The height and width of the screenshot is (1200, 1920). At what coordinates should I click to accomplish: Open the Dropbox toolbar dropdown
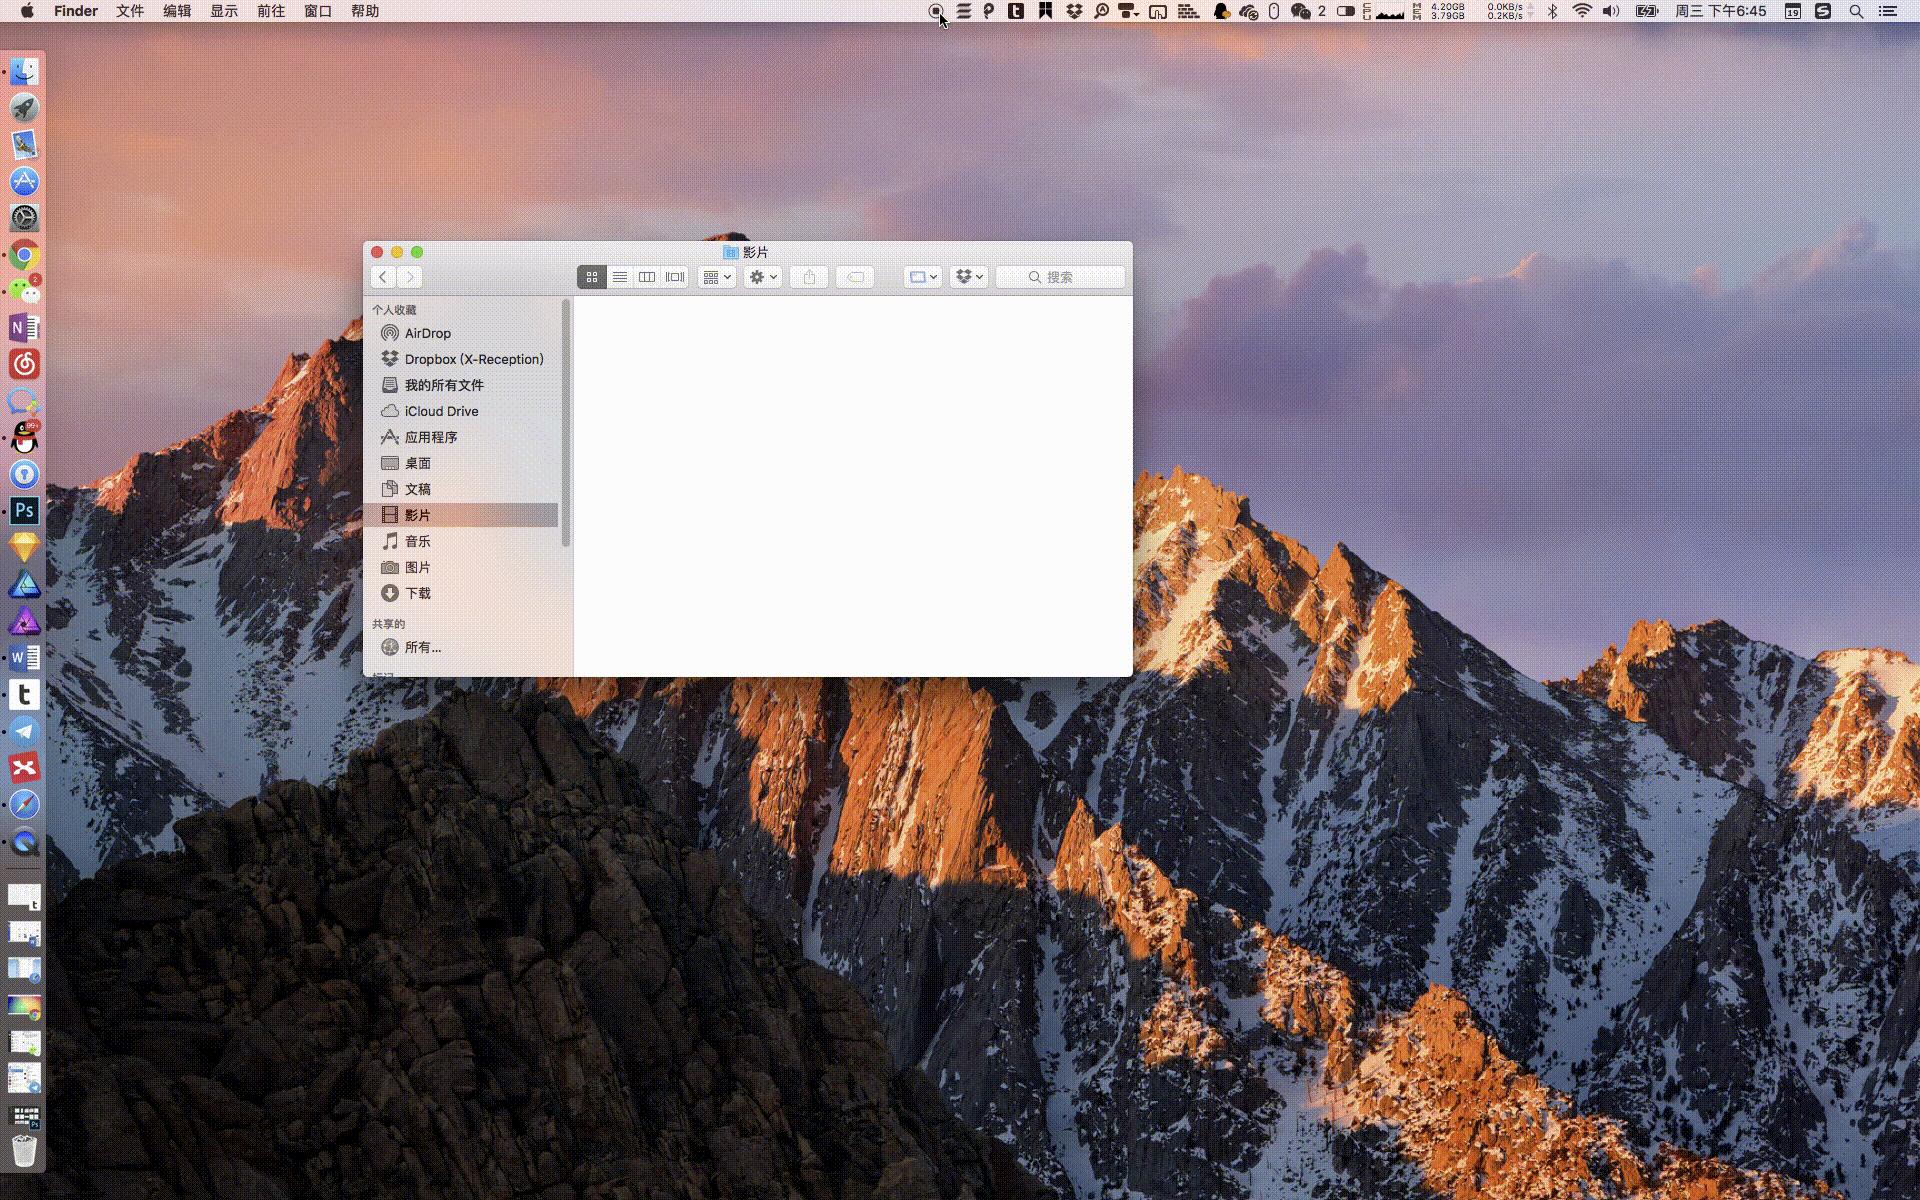pos(969,277)
